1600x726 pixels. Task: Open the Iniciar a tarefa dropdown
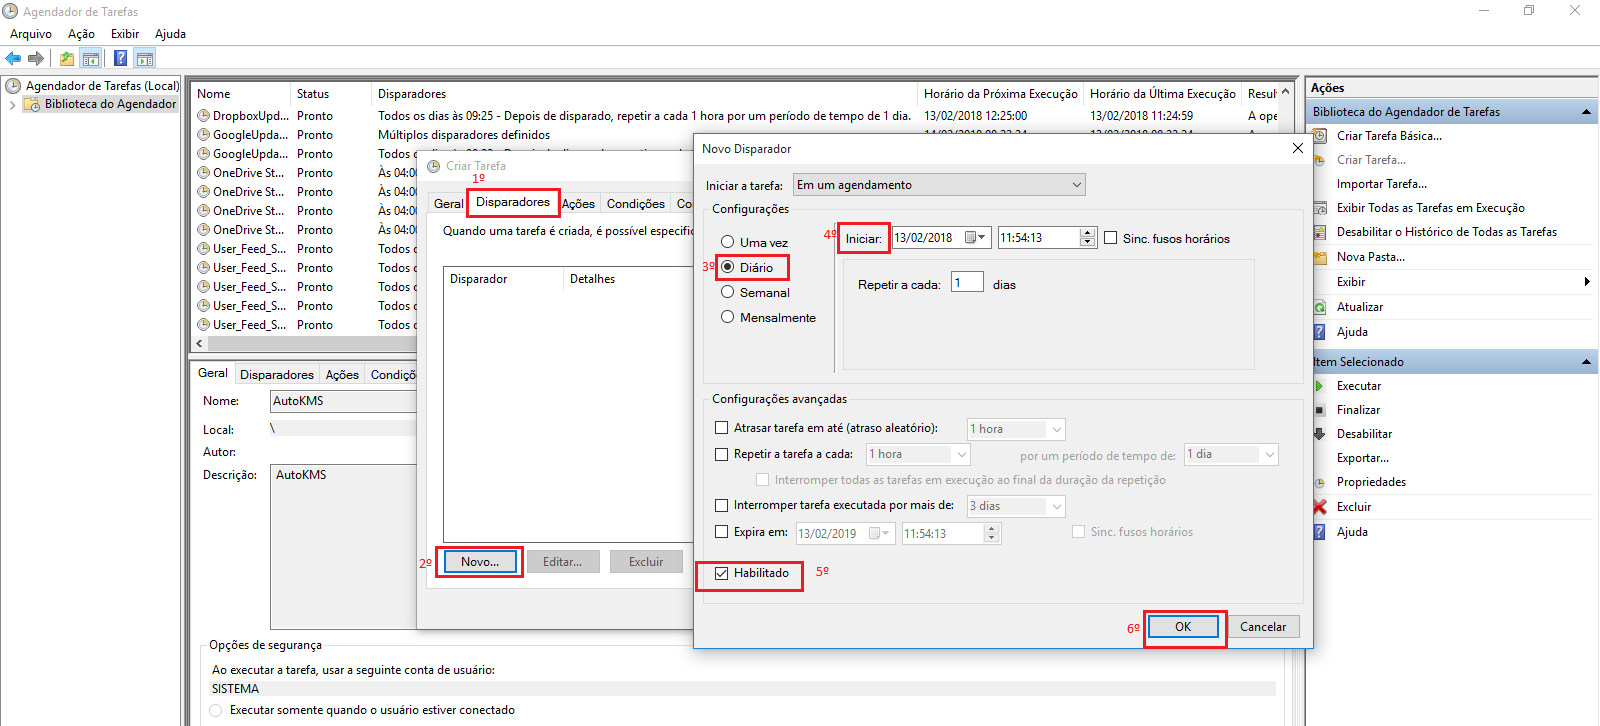click(x=1076, y=185)
